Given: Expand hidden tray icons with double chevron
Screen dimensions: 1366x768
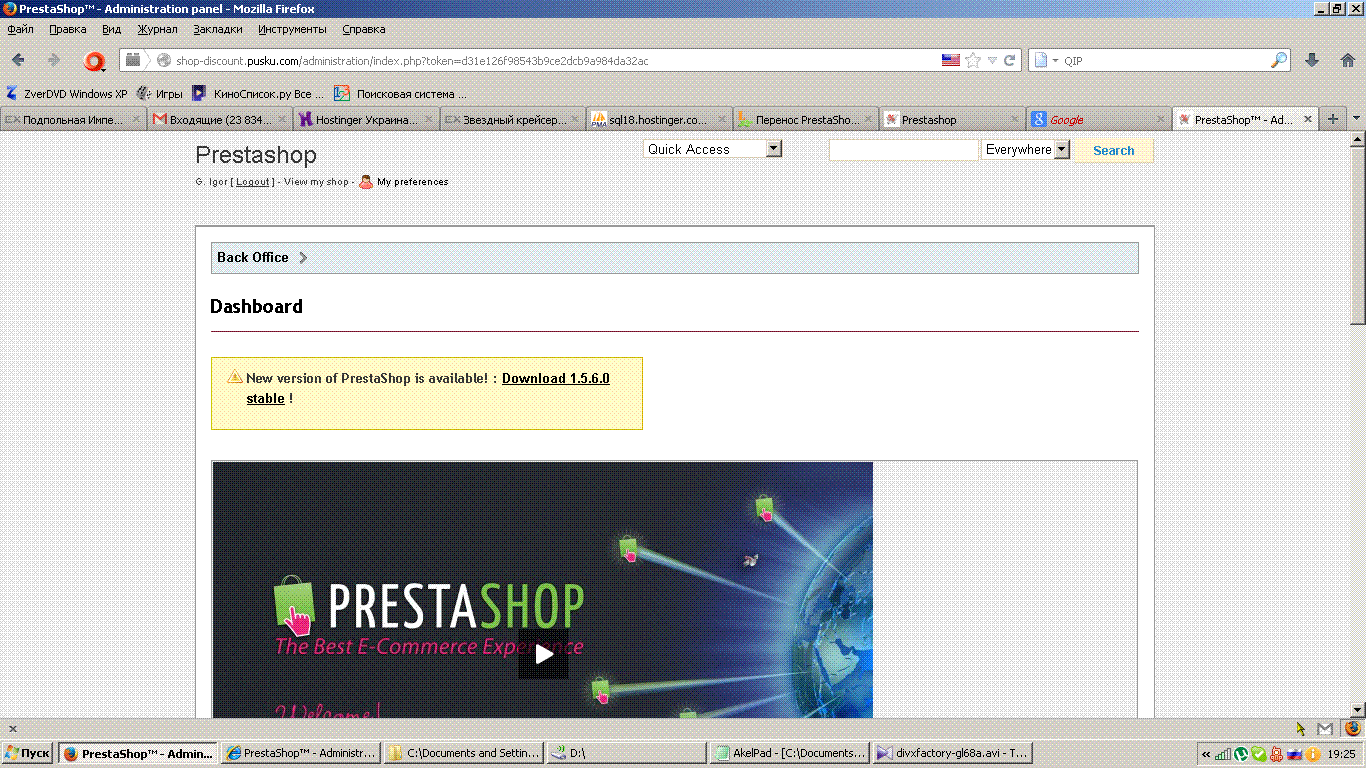Looking at the screenshot, I should (1206, 753).
